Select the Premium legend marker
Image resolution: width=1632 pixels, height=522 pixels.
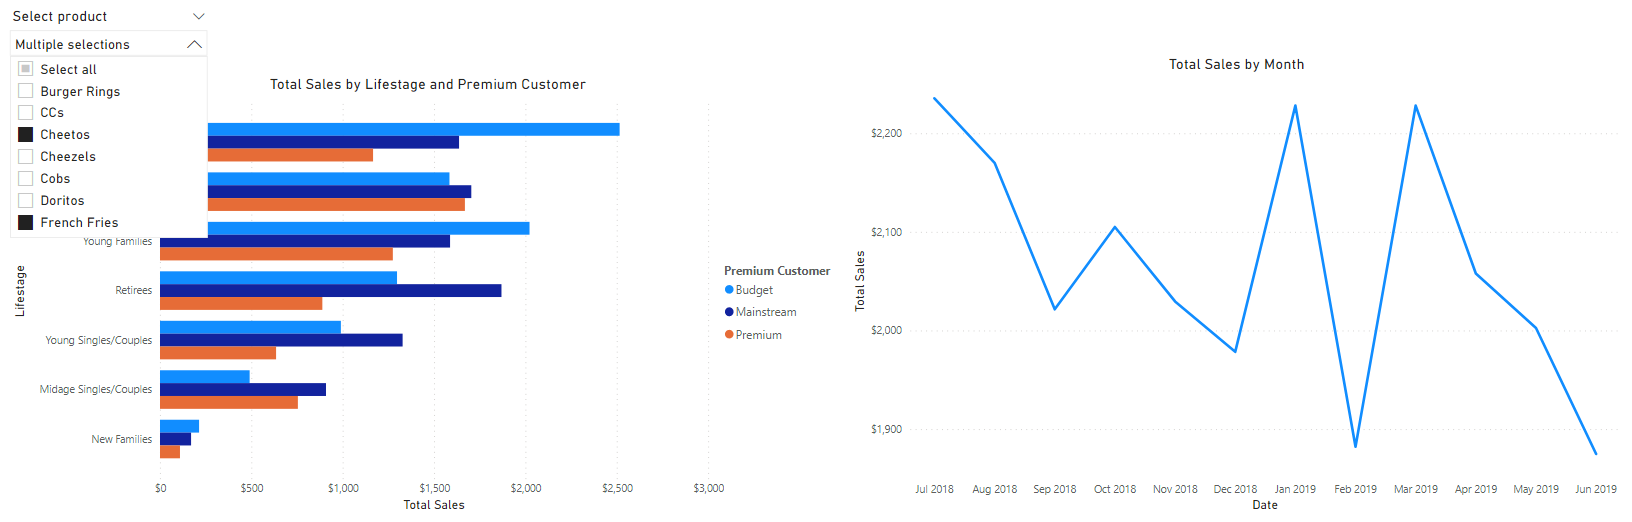[729, 335]
